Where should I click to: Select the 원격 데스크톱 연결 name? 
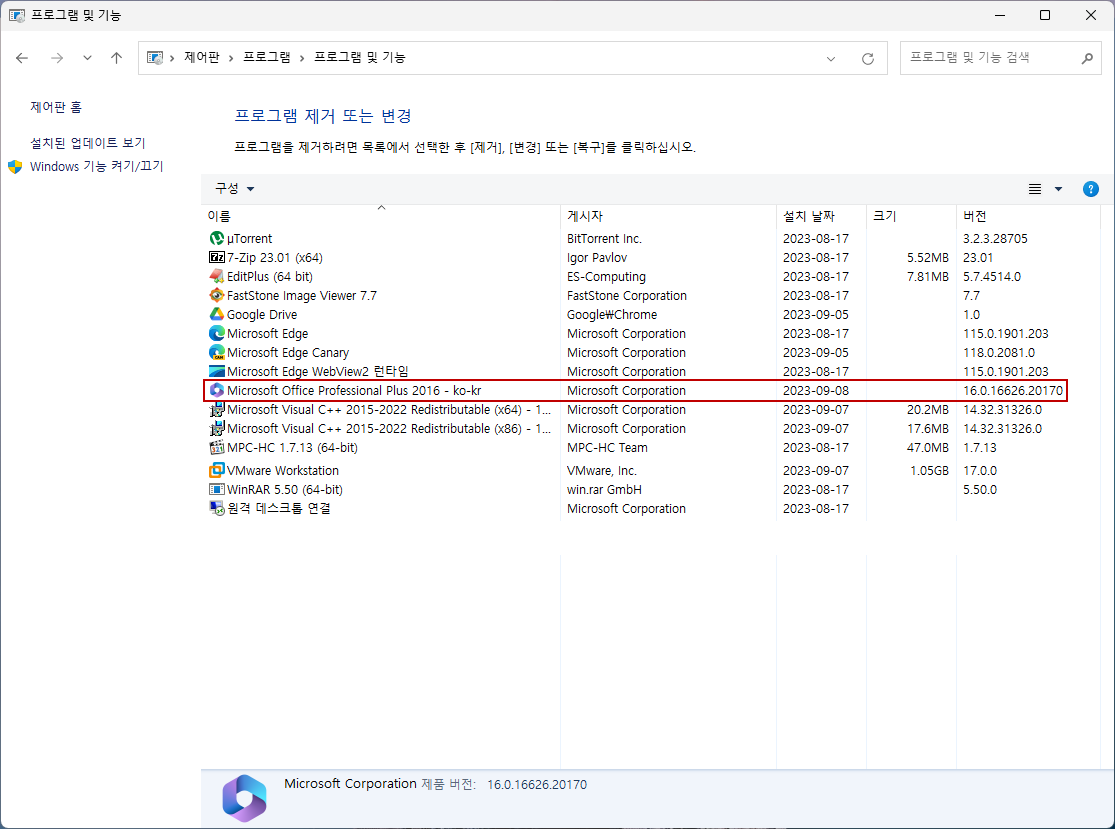(x=279, y=508)
